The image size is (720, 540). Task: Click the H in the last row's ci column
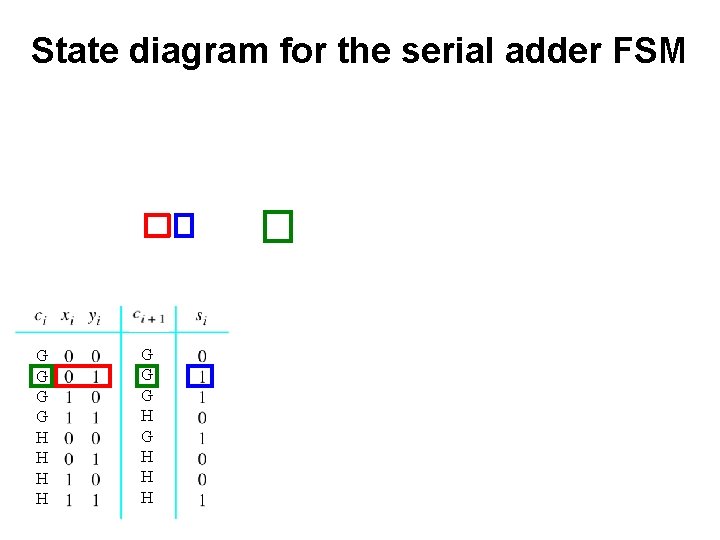pos(42,499)
